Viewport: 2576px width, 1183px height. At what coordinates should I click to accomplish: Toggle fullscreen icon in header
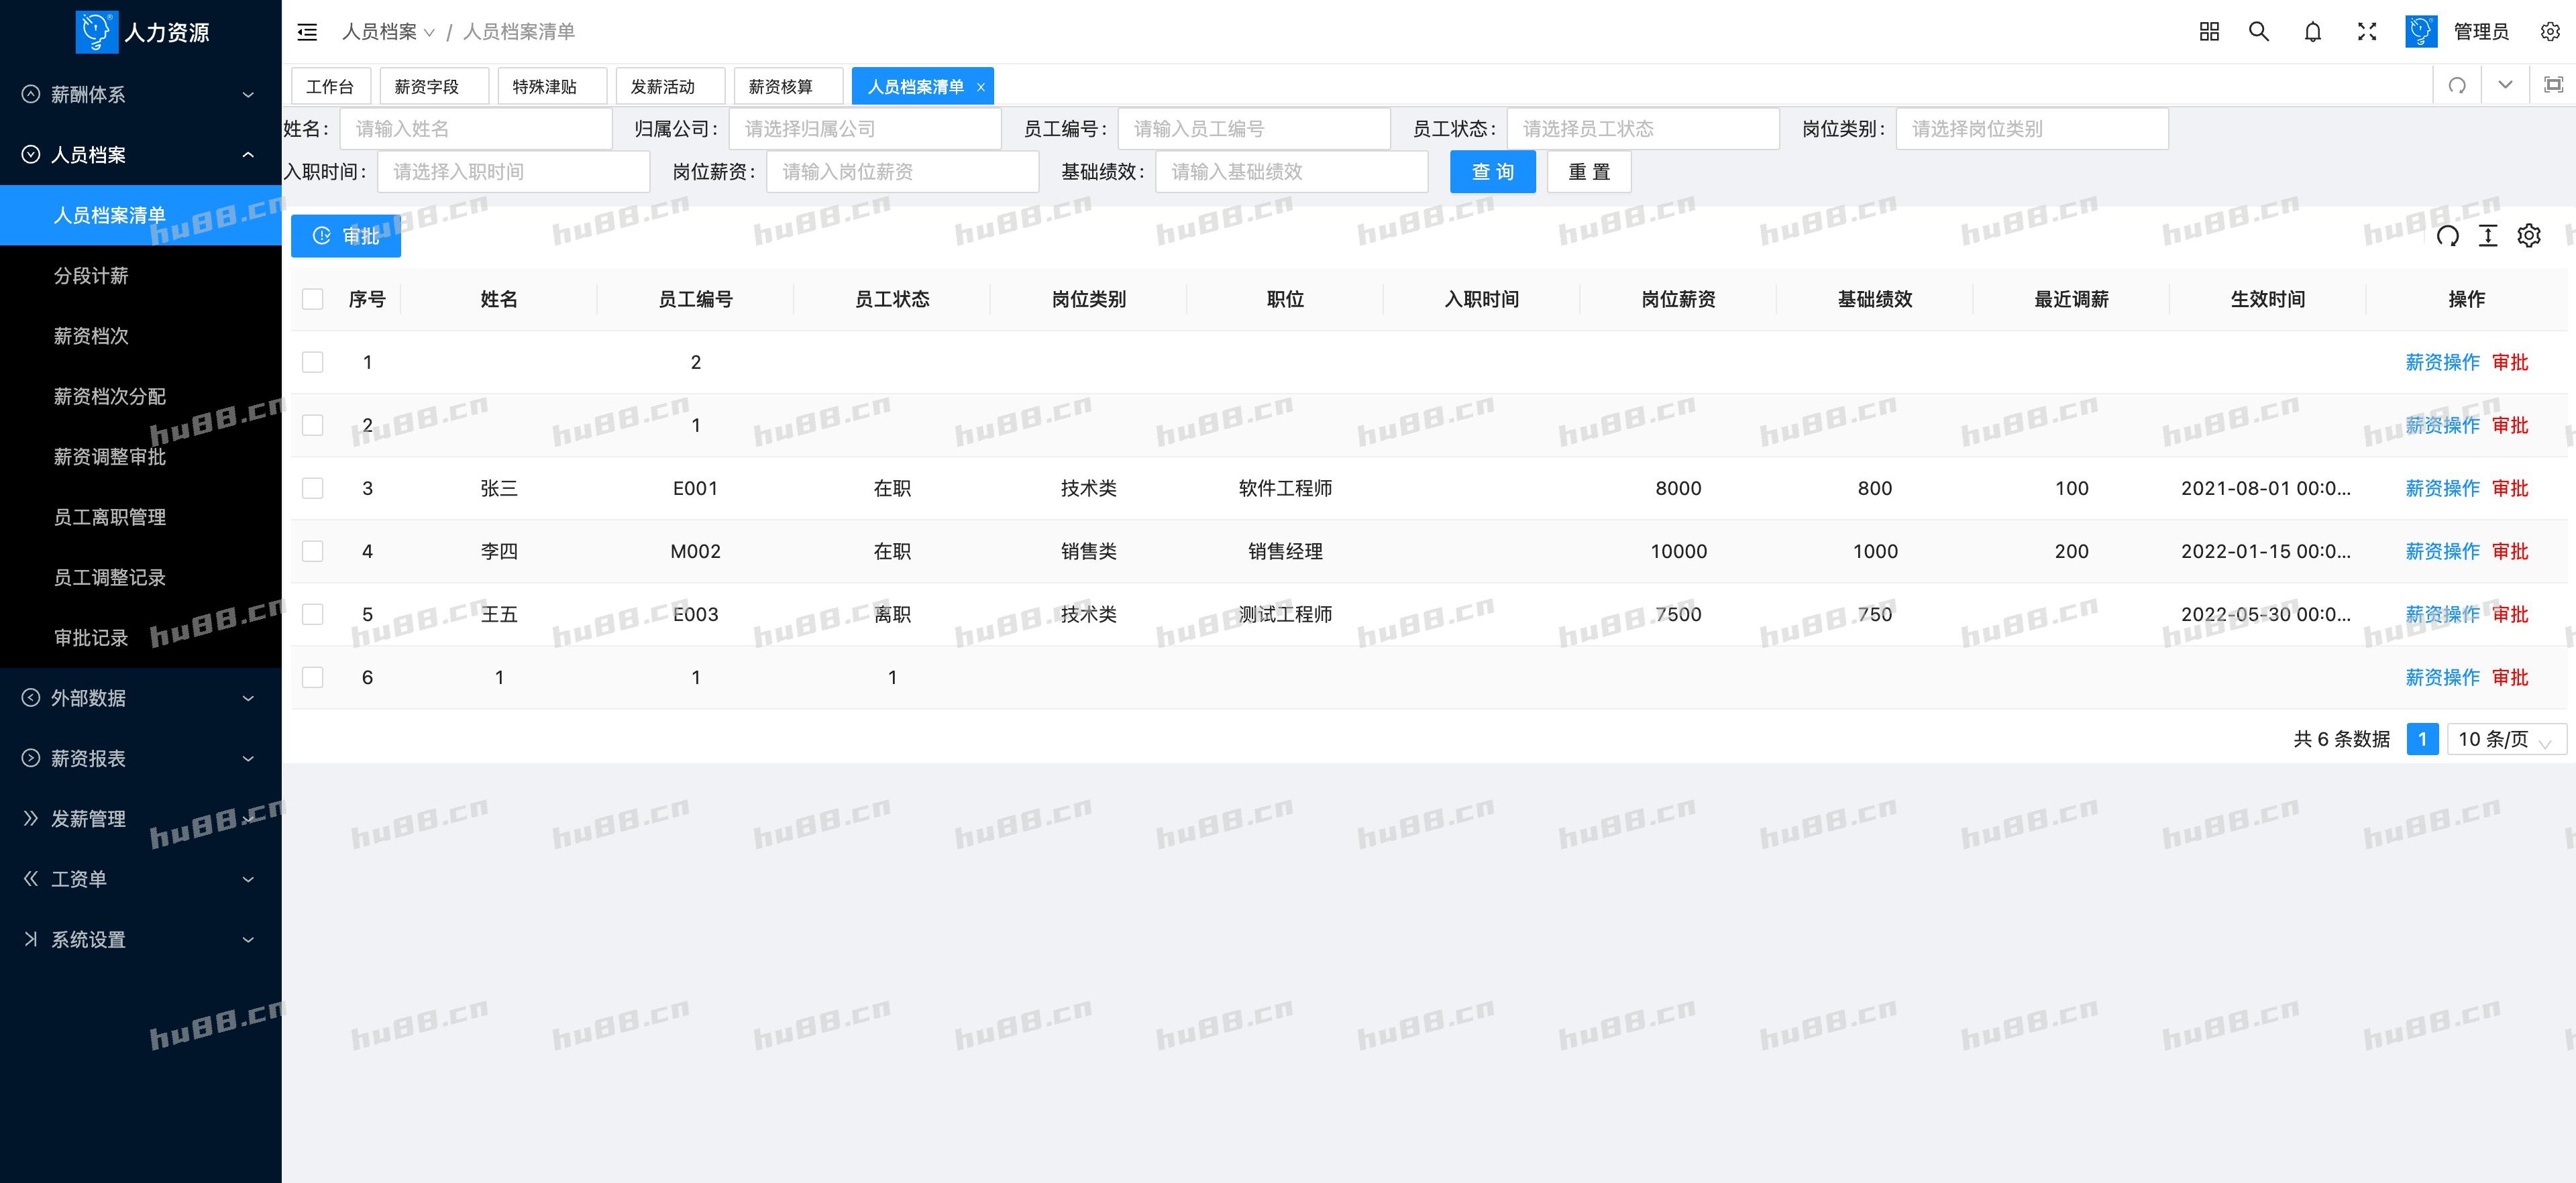point(2367,32)
